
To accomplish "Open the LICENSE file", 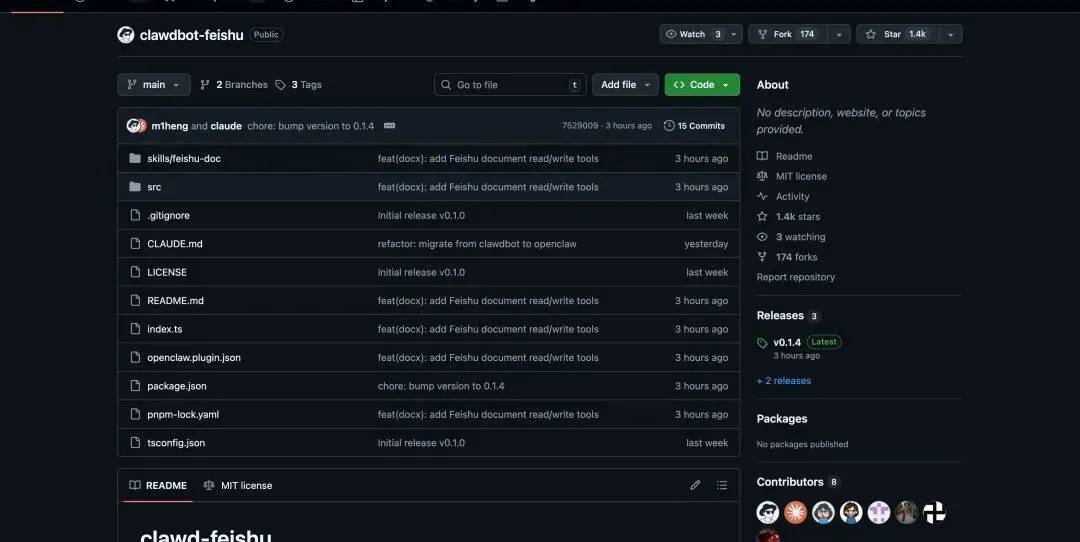I will 167,272.
